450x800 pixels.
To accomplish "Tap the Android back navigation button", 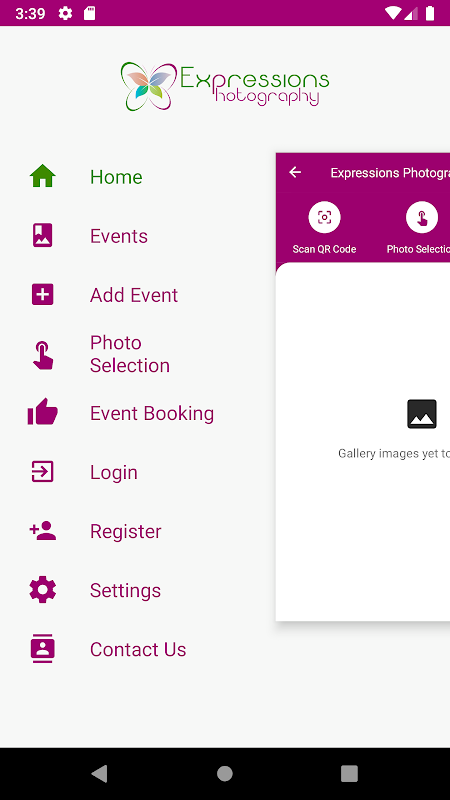I will (x=99, y=773).
